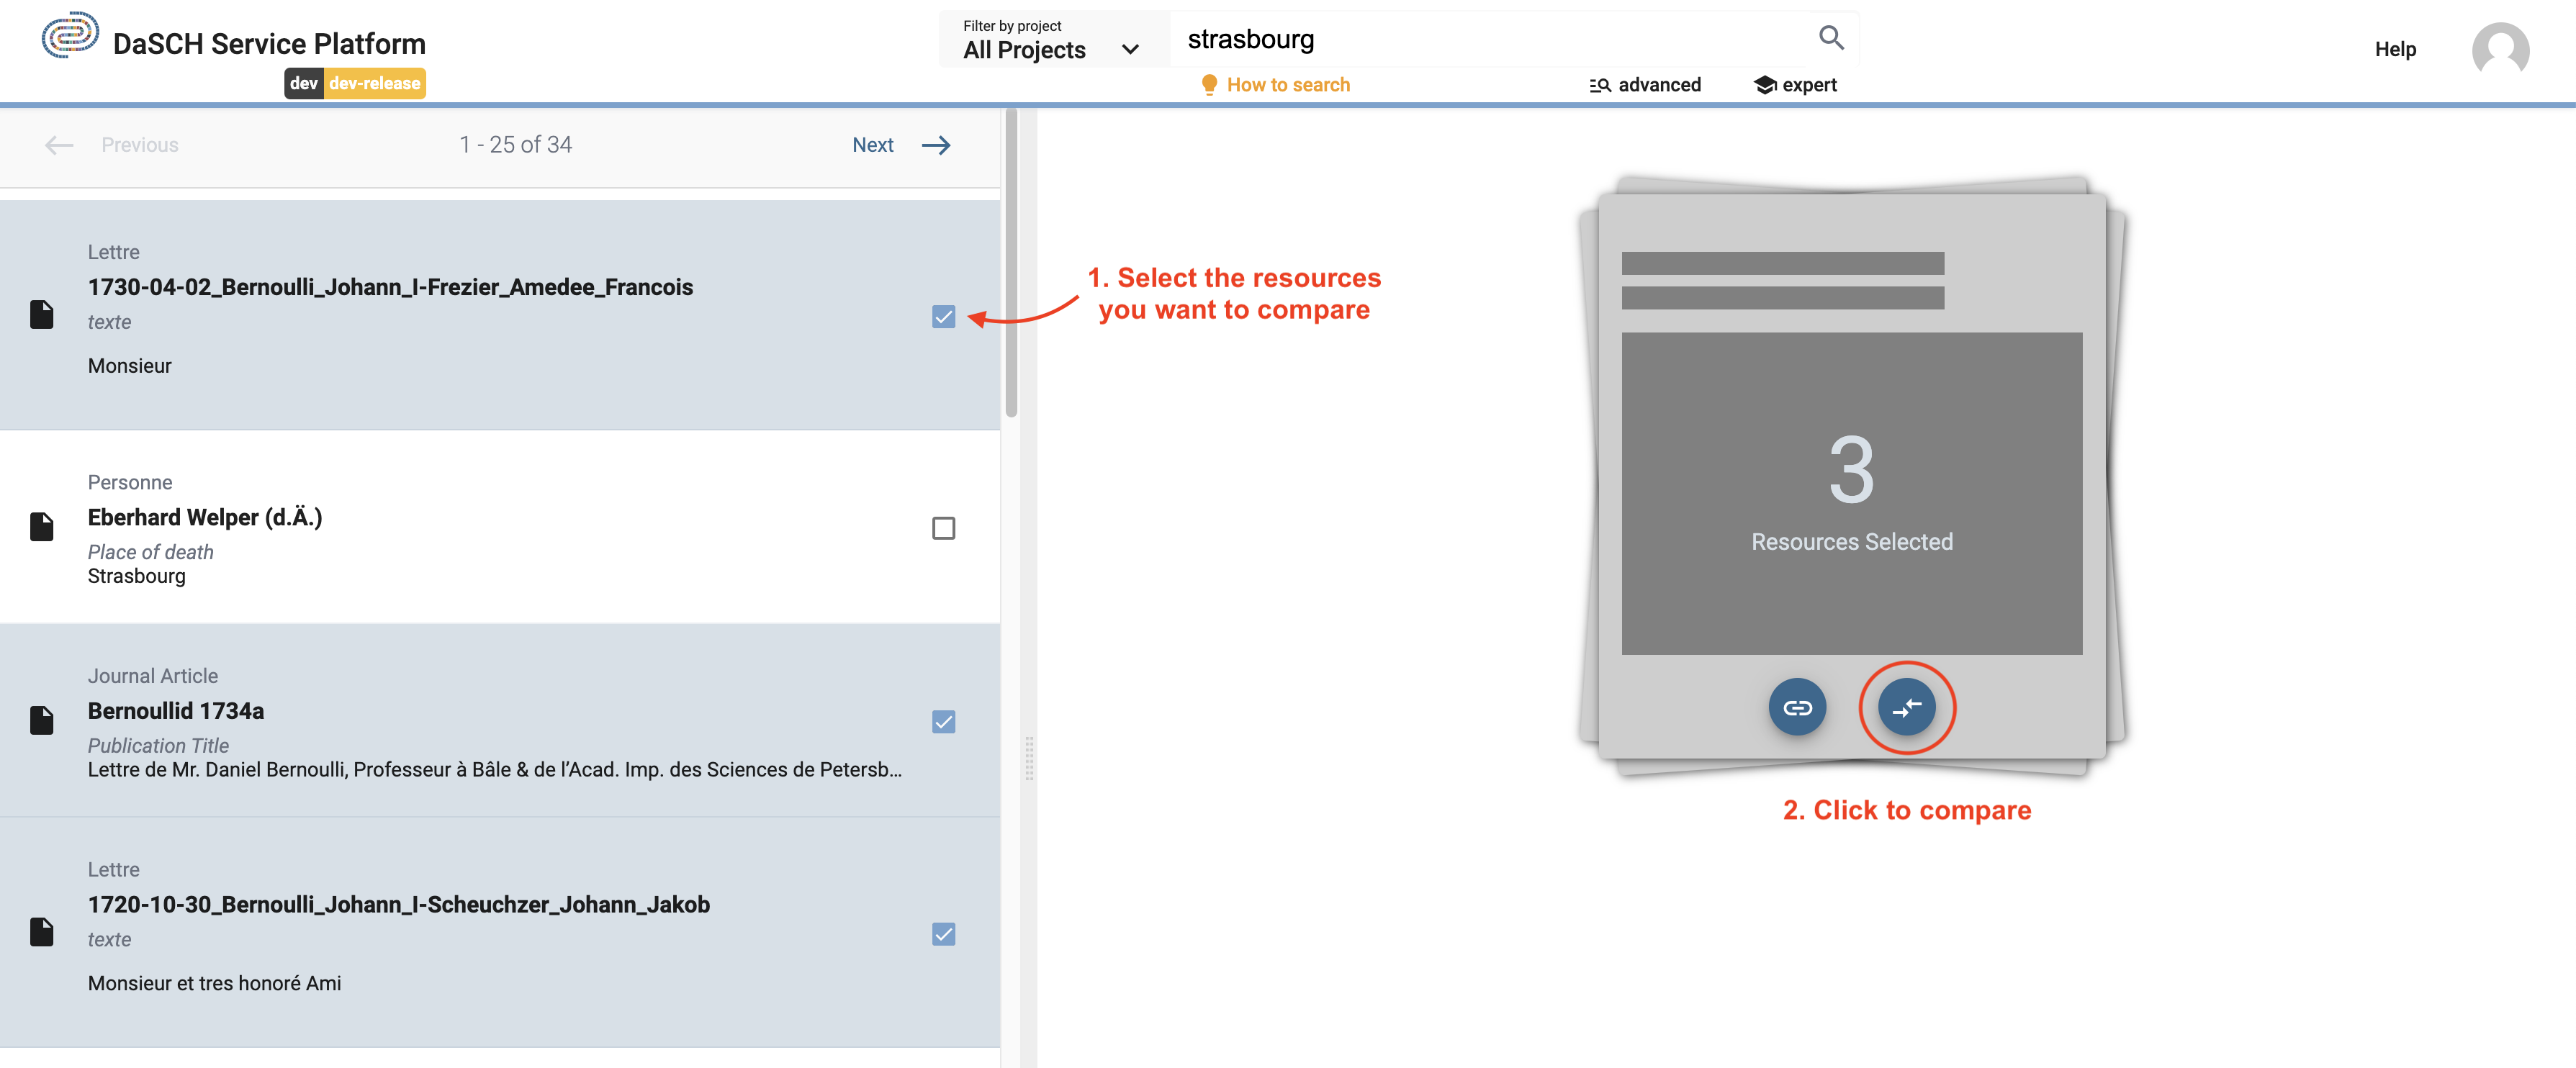Click the expert search icon

point(1765,83)
